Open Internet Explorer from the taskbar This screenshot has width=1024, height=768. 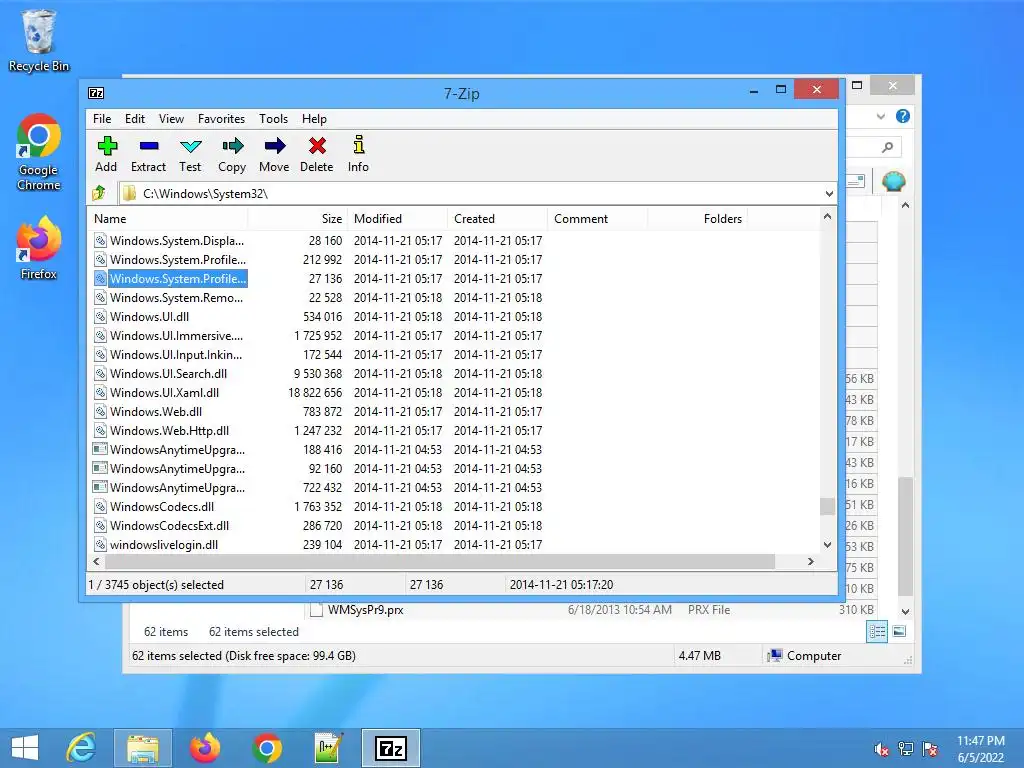[x=81, y=748]
